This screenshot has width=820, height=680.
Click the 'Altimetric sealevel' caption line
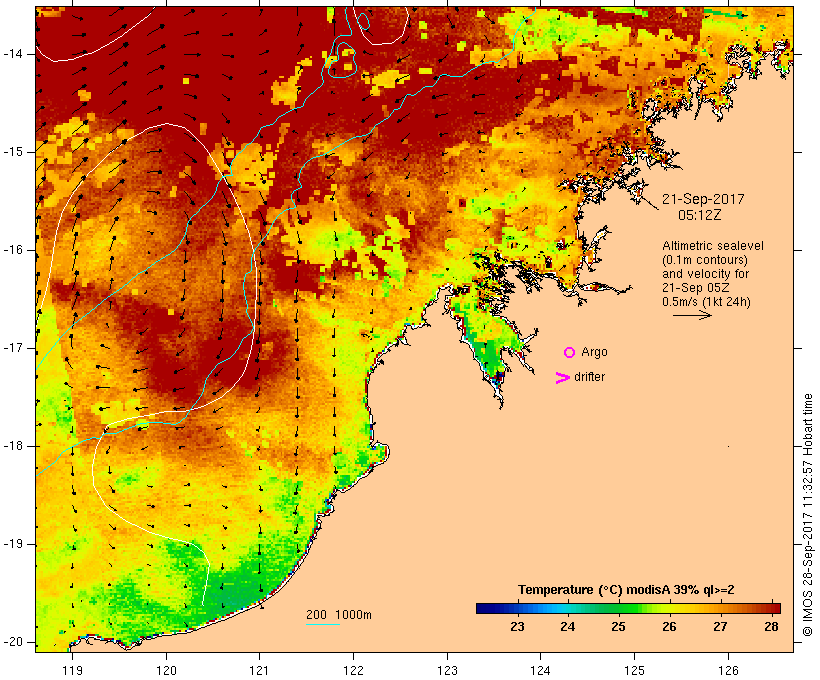713,246
